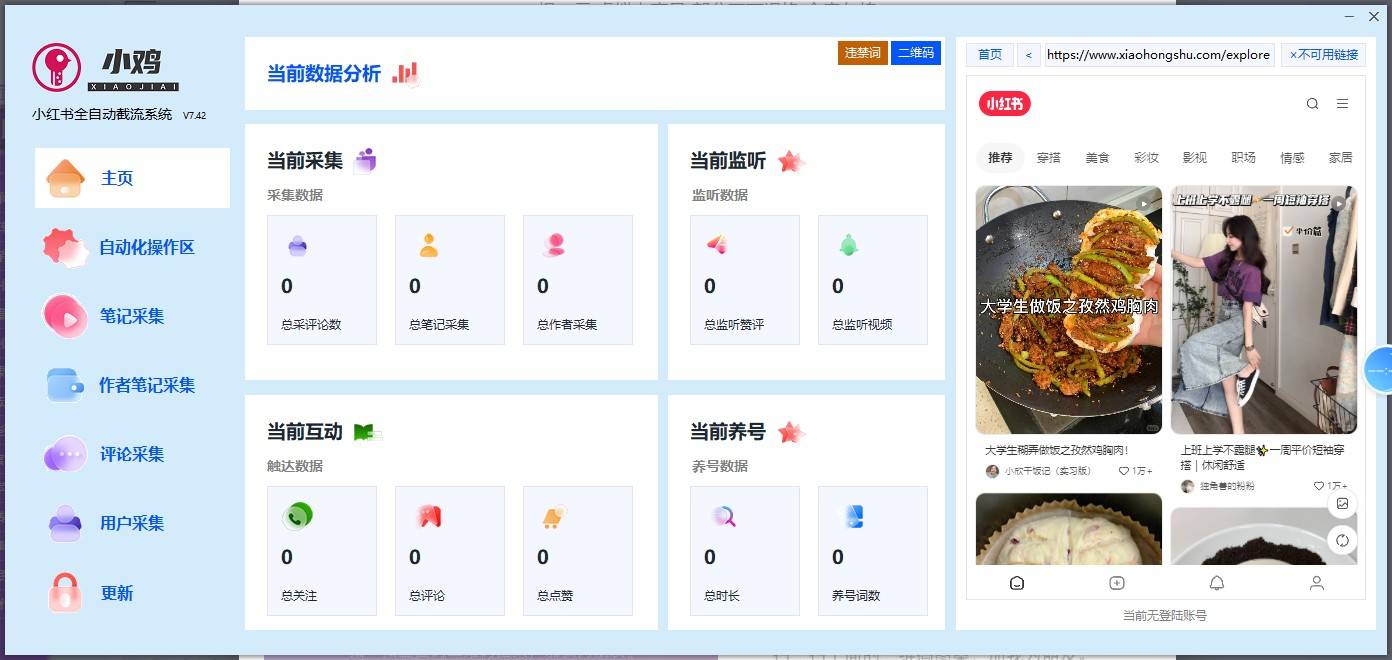Click the 首页 browser home button
This screenshot has height=660, width=1392.
click(989, 55)
